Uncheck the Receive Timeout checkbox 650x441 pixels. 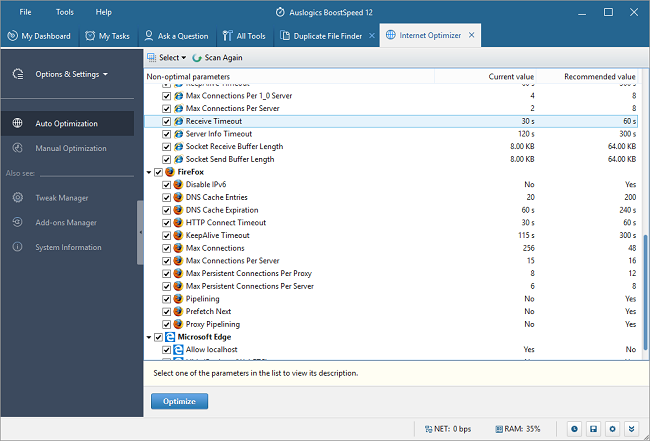coord(167,121)
